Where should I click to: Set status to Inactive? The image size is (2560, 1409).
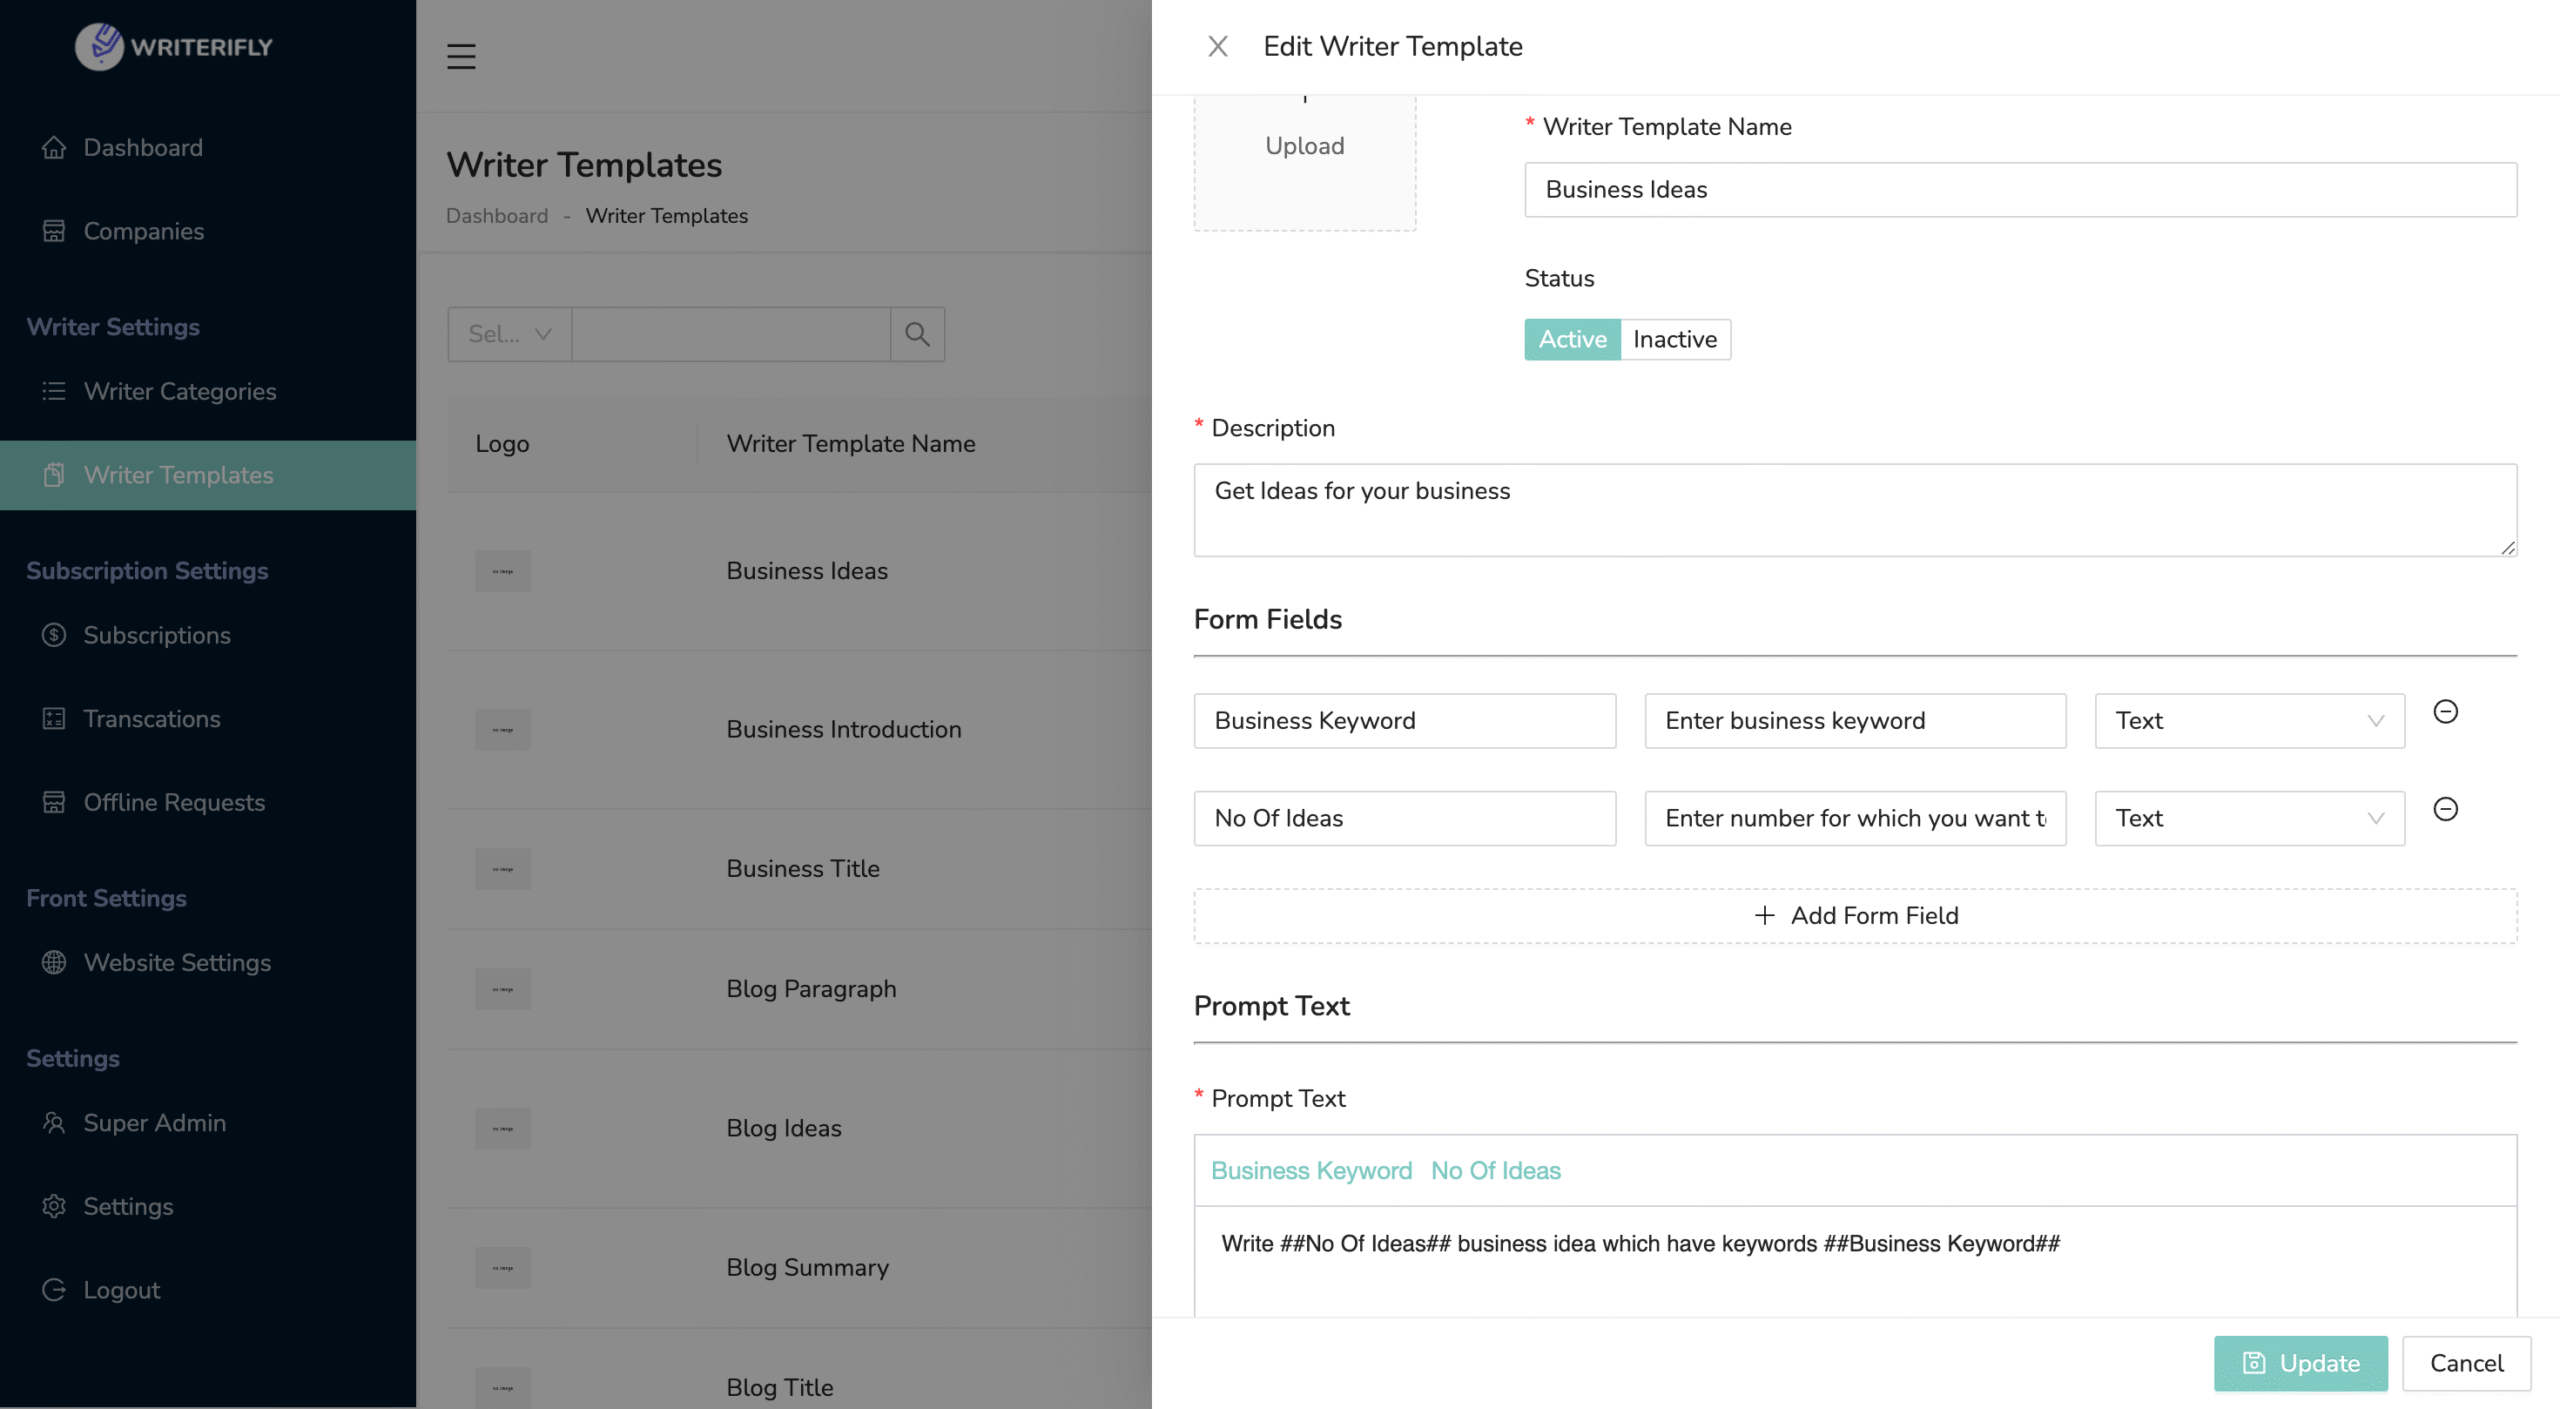point(1674,340)
